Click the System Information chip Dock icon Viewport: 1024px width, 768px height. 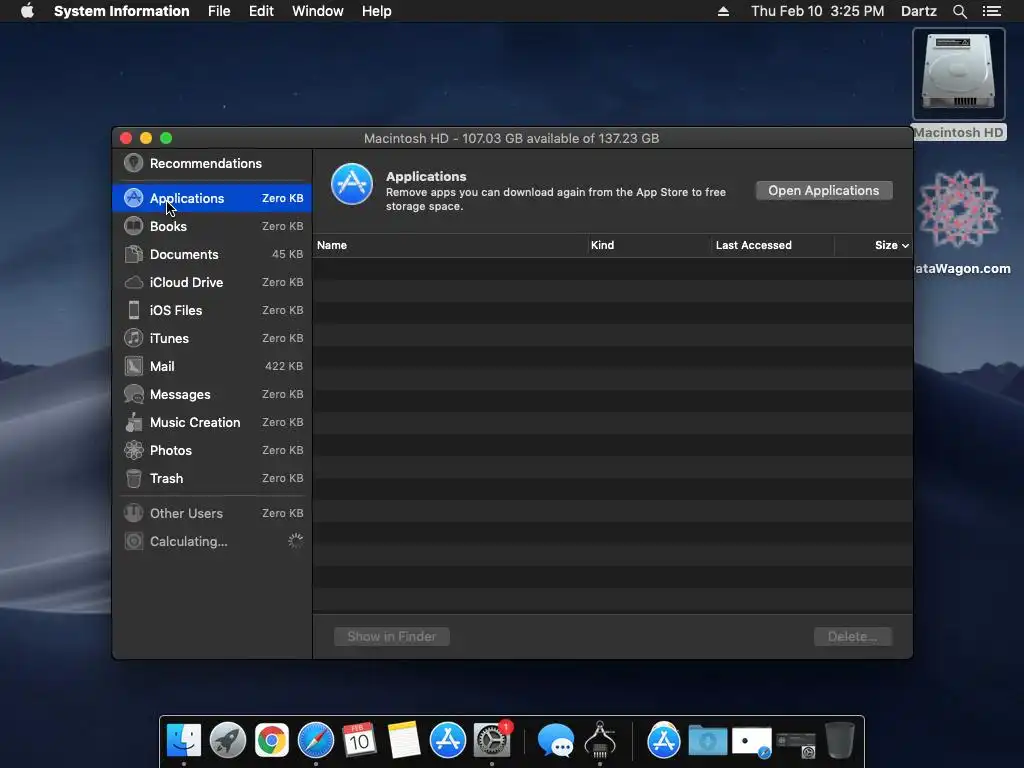(600, 741)
